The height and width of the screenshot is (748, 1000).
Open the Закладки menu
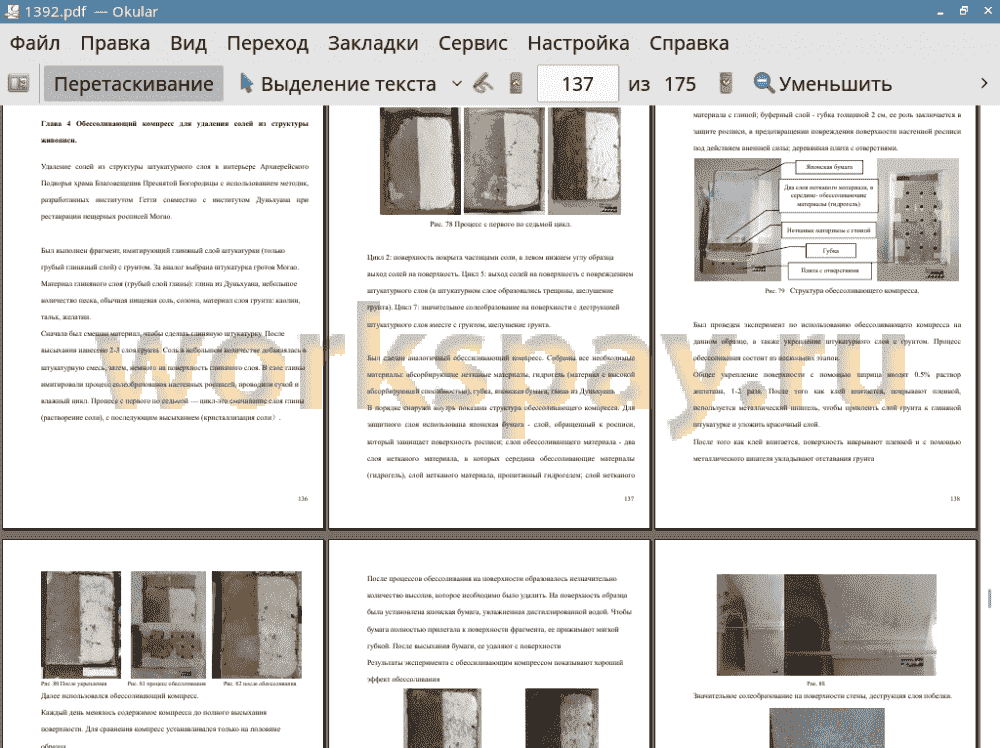(373, 43)
